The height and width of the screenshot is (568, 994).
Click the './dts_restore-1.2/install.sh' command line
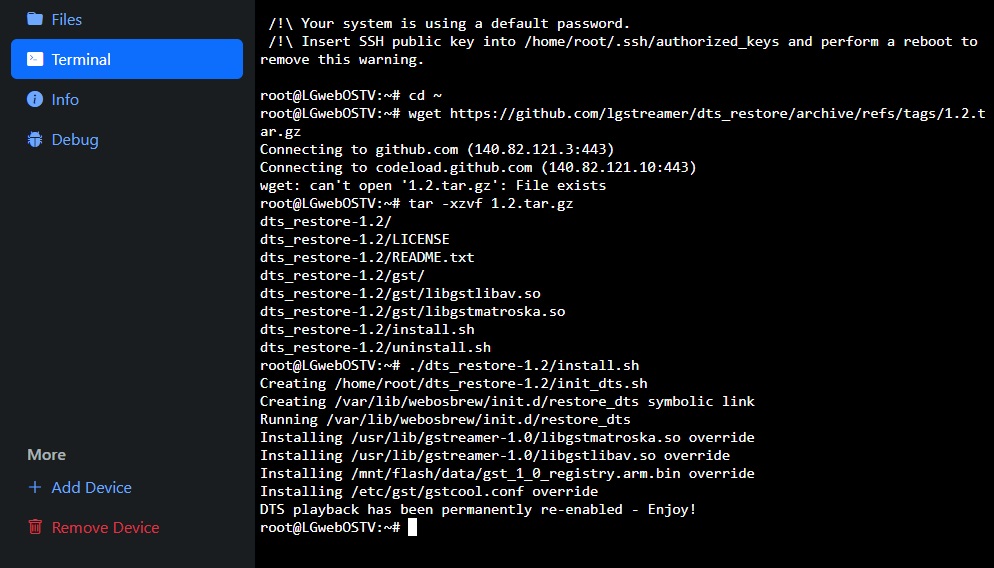click(523, 365)
